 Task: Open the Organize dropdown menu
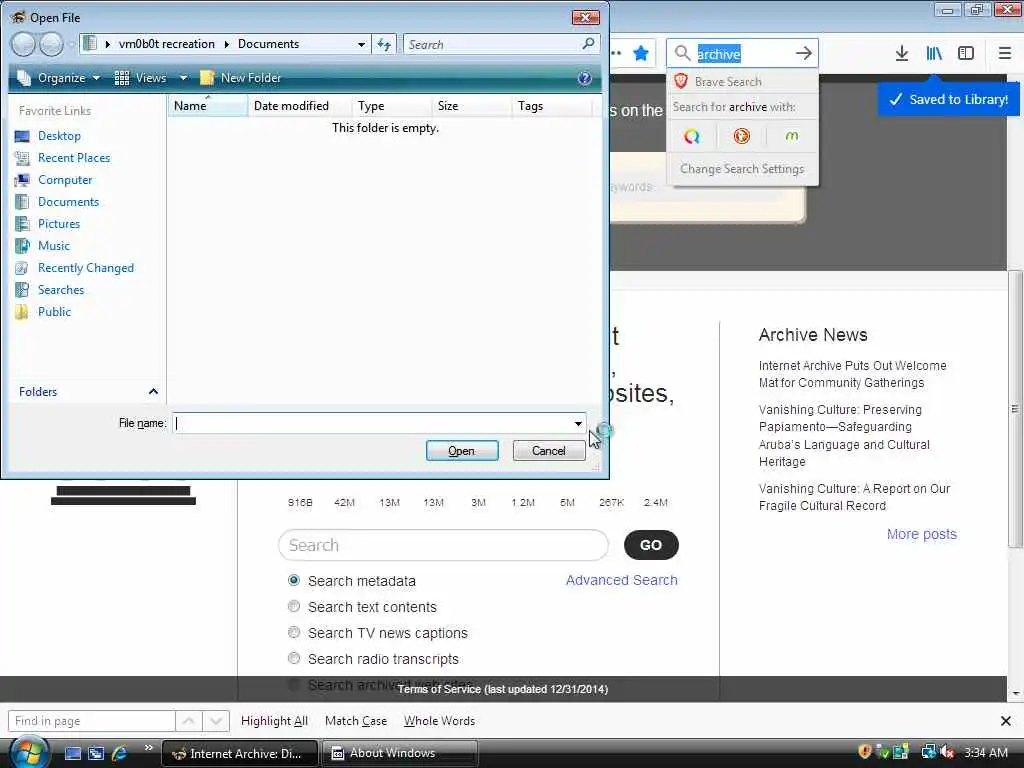(59, 78)
